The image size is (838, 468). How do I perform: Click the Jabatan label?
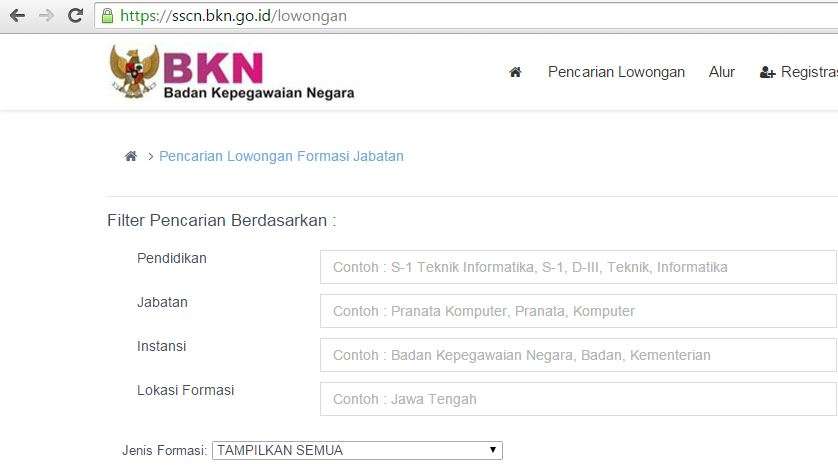click(x=162, y=302)
